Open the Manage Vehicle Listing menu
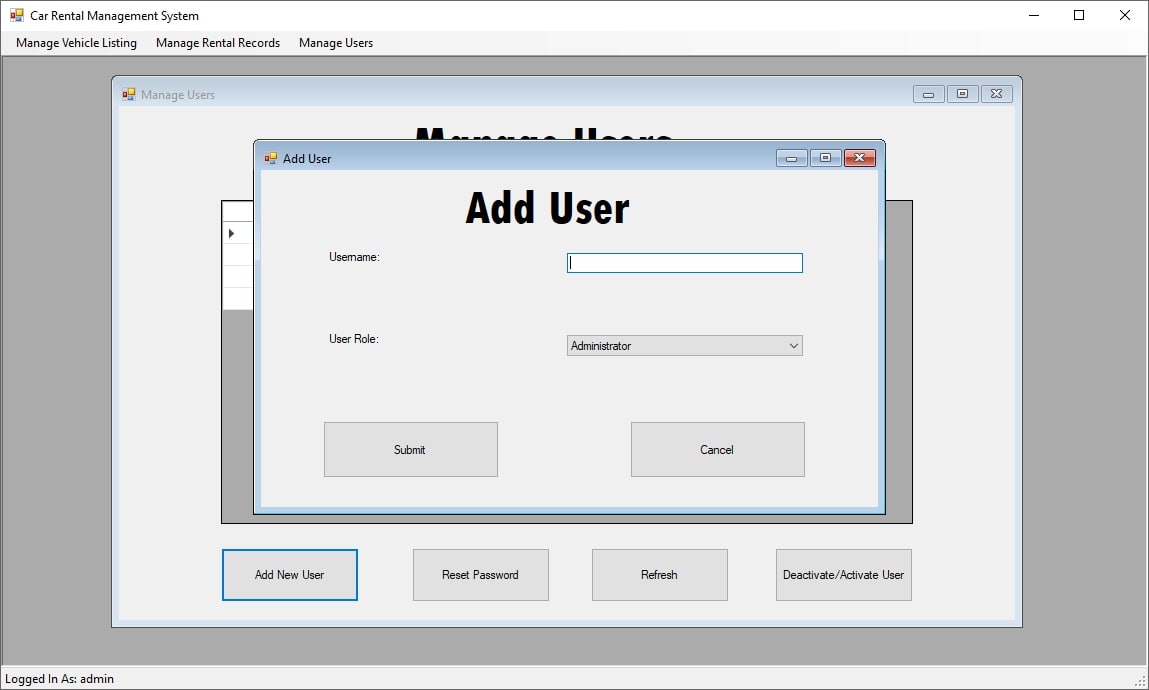This screenshot has width=1149, height=690. [76, 42]
